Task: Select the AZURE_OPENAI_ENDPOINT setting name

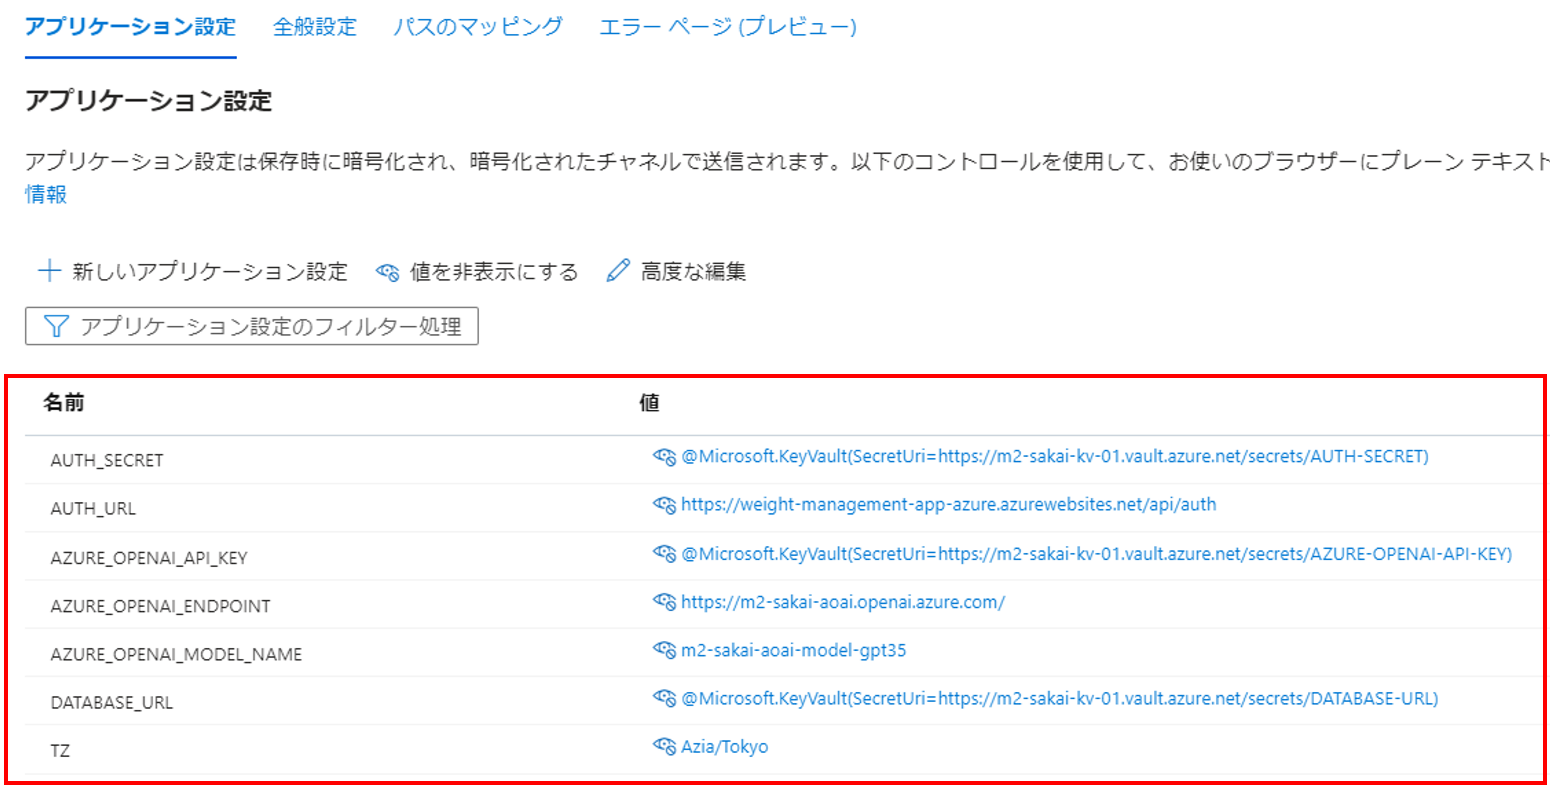Action: (x=161, y=606)
